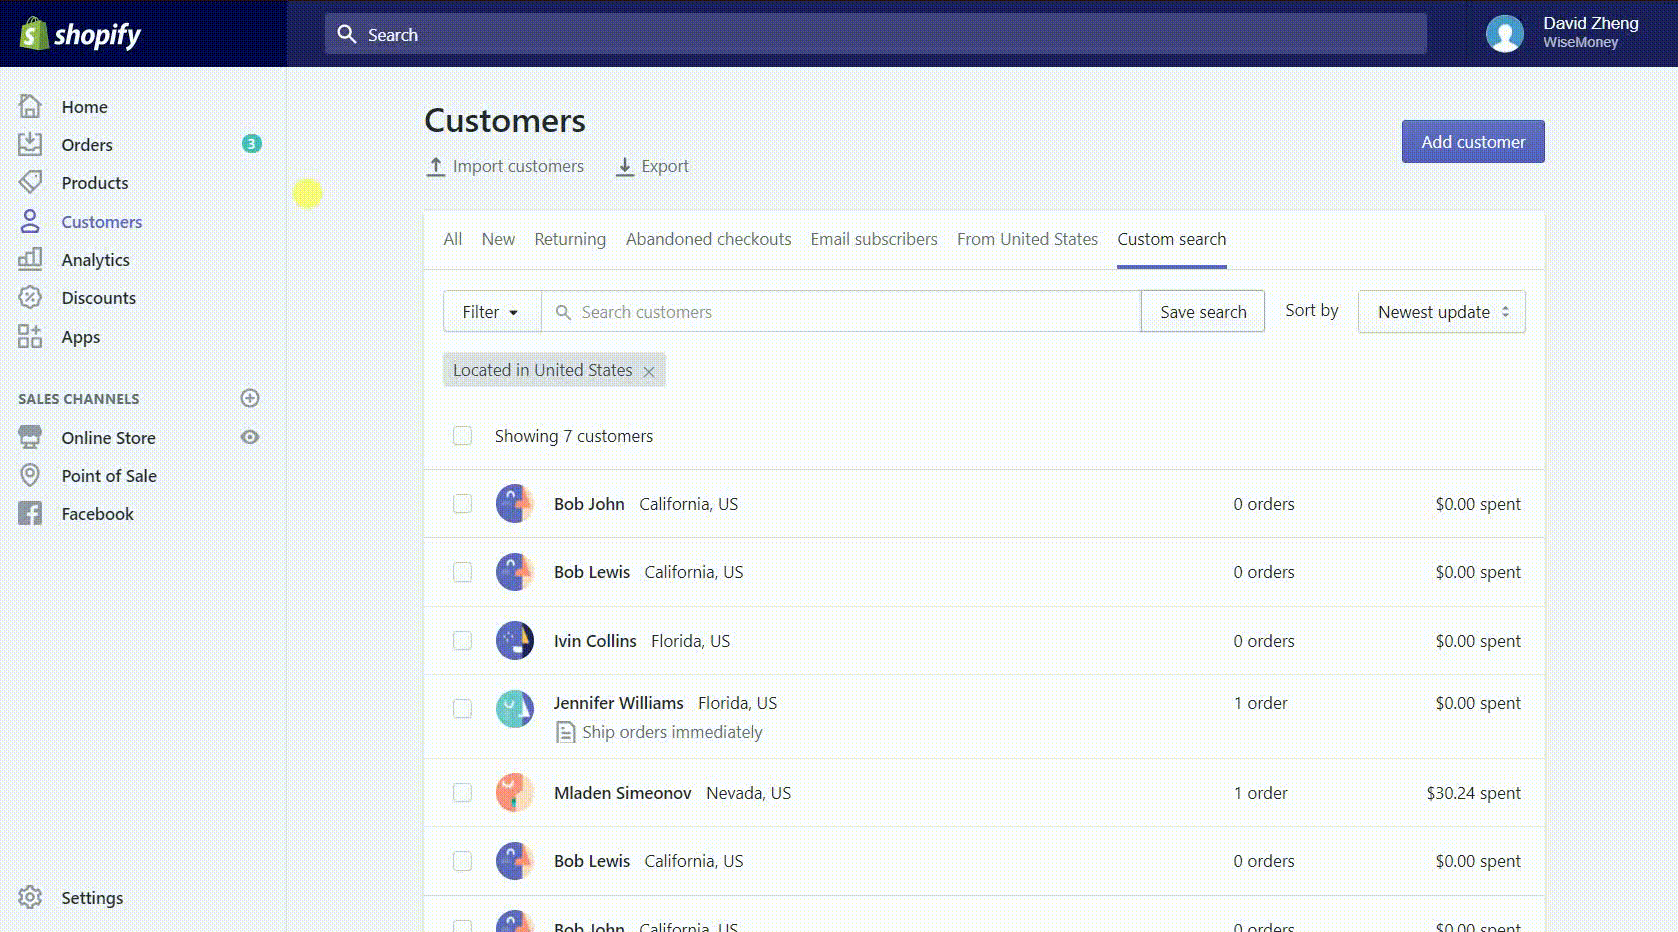The image size is (1678, 932).
Task: Click David Zheng's profile avatar
Action: [1504, 33]
